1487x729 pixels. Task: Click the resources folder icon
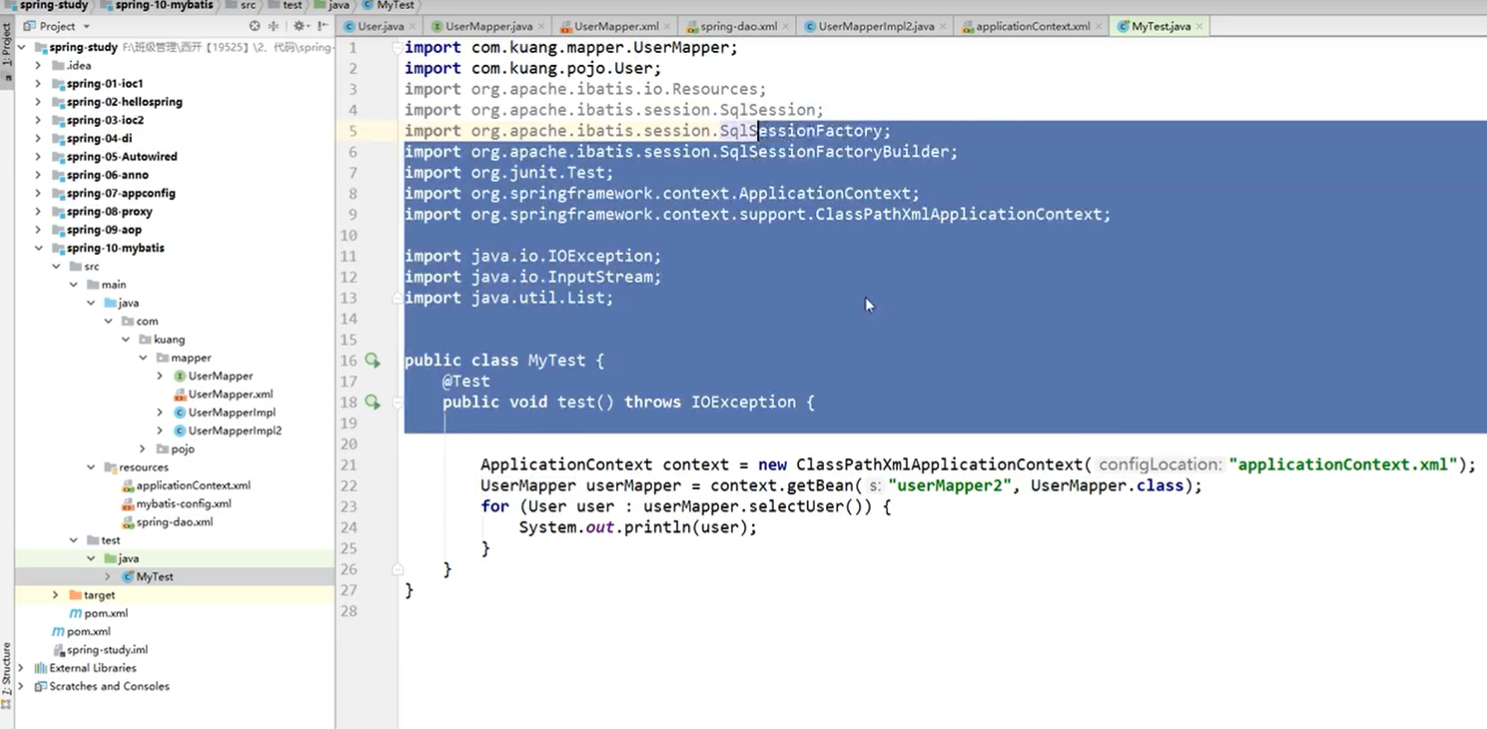[110, 467]
